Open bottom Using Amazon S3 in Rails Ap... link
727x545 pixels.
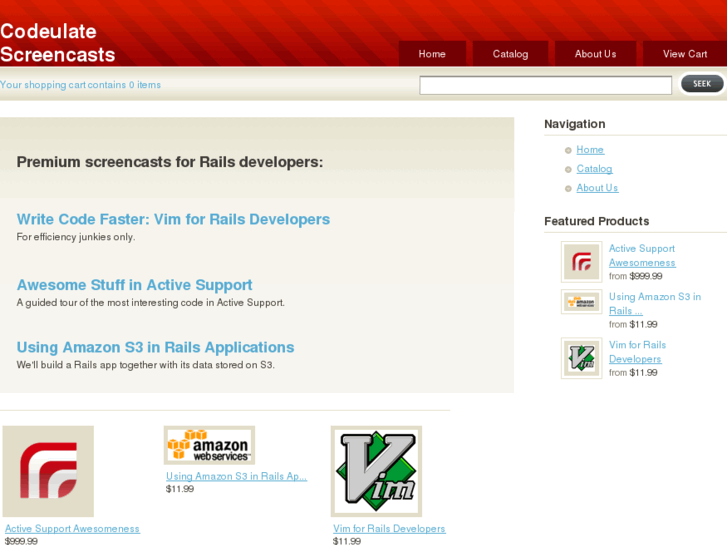click(236, 476)
